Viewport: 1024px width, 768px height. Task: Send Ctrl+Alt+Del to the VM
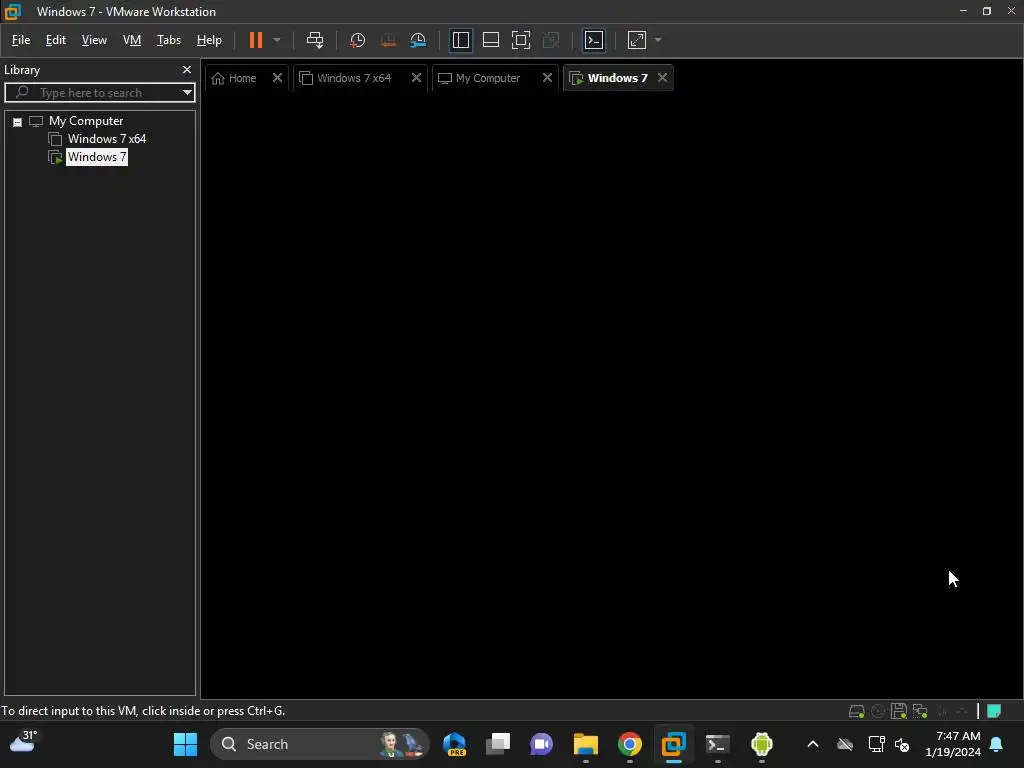(315, 40)
